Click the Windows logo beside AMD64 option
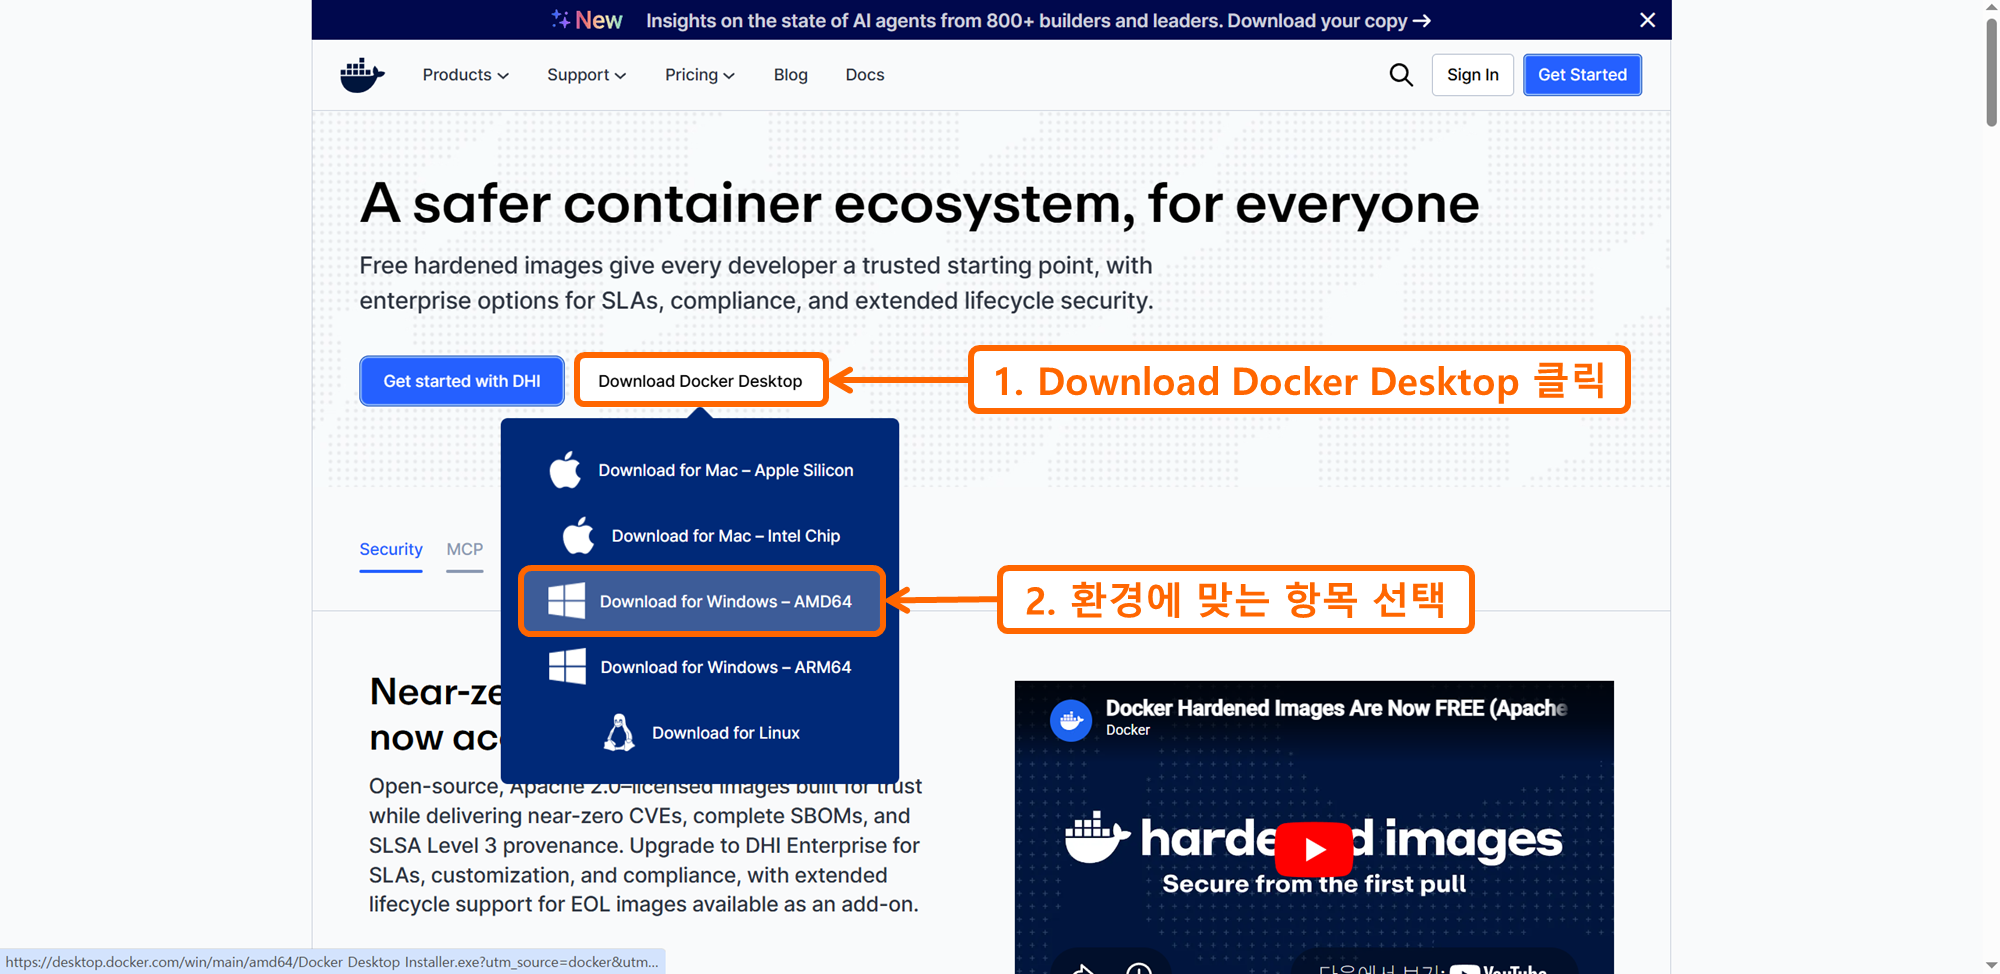The height and width of the screenshot is (974, 2000). (x=566, y=601)
